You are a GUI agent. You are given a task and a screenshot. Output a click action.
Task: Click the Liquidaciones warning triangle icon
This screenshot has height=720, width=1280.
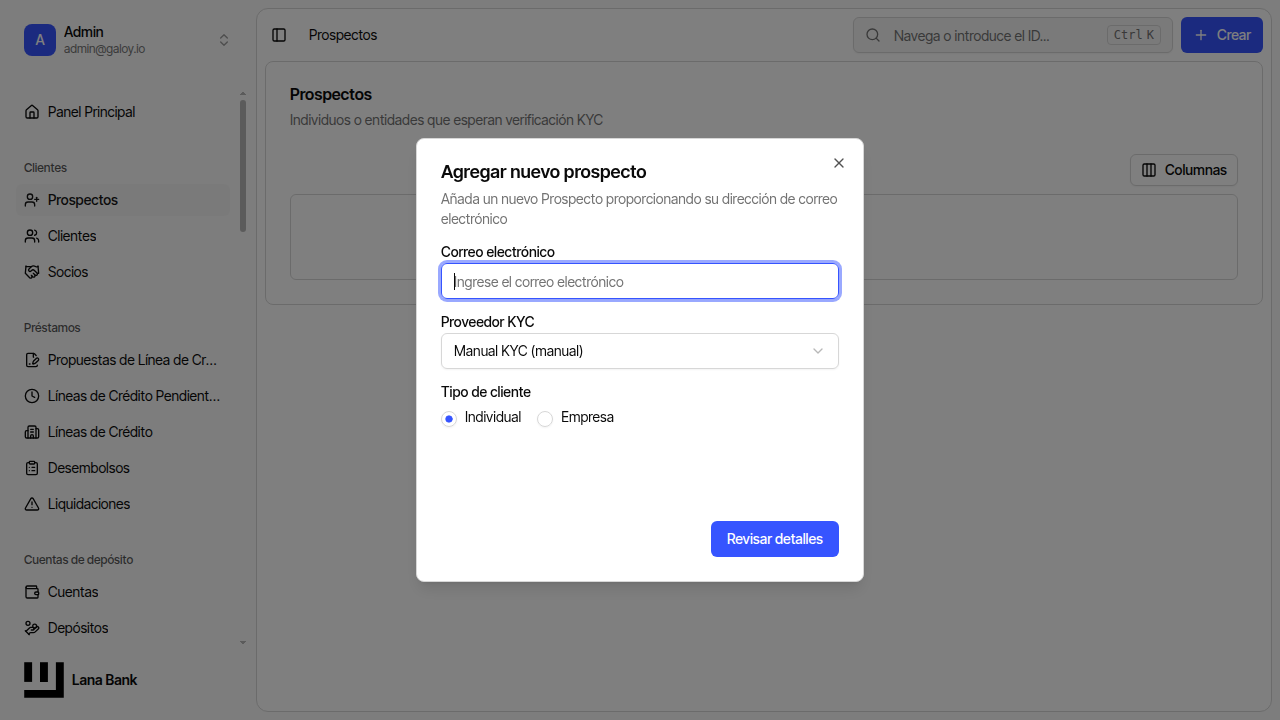click(x=32, y=504)
